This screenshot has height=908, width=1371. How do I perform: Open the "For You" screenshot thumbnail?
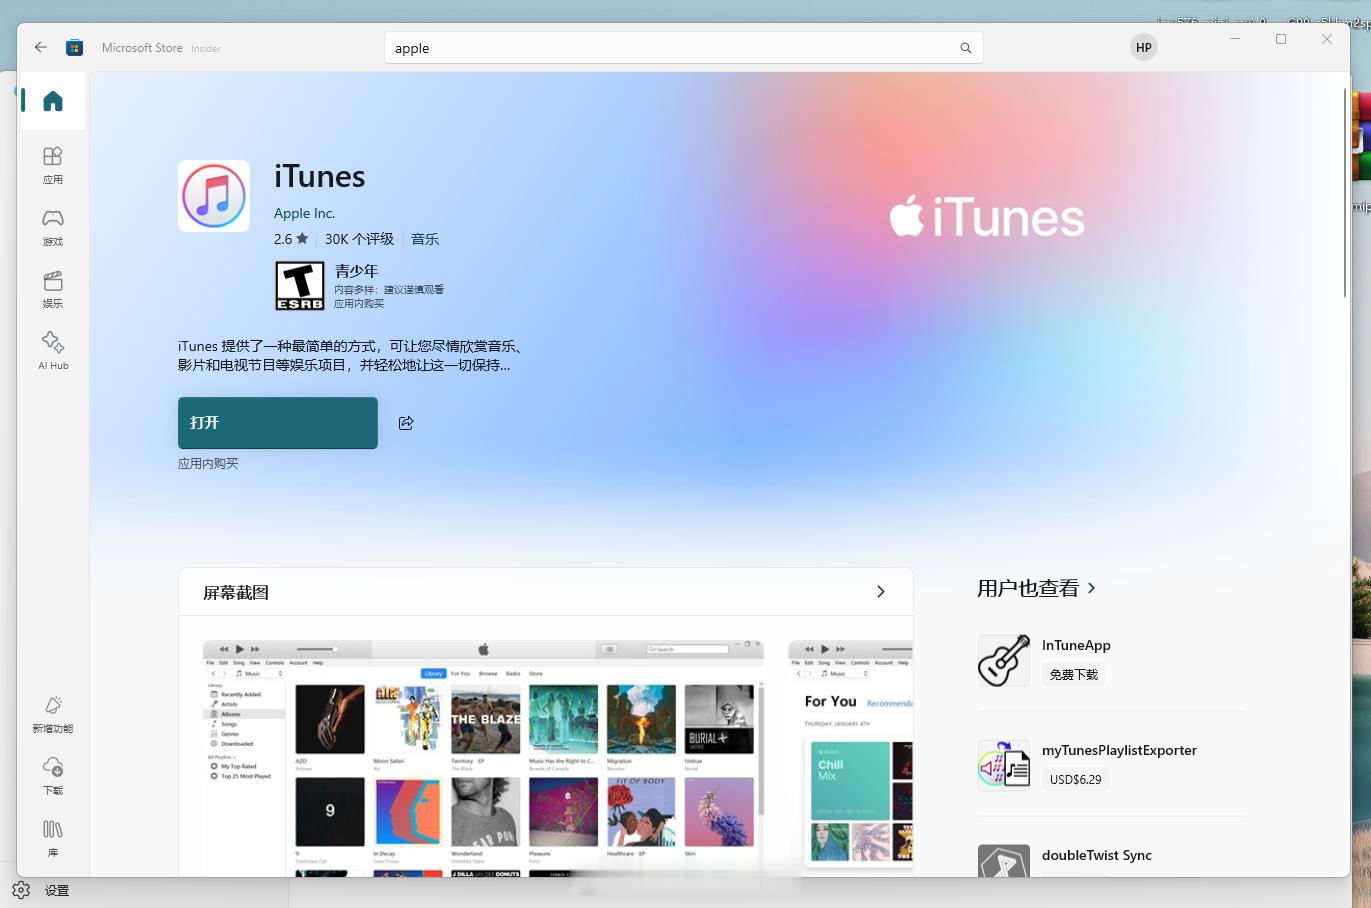click(851, 758)
